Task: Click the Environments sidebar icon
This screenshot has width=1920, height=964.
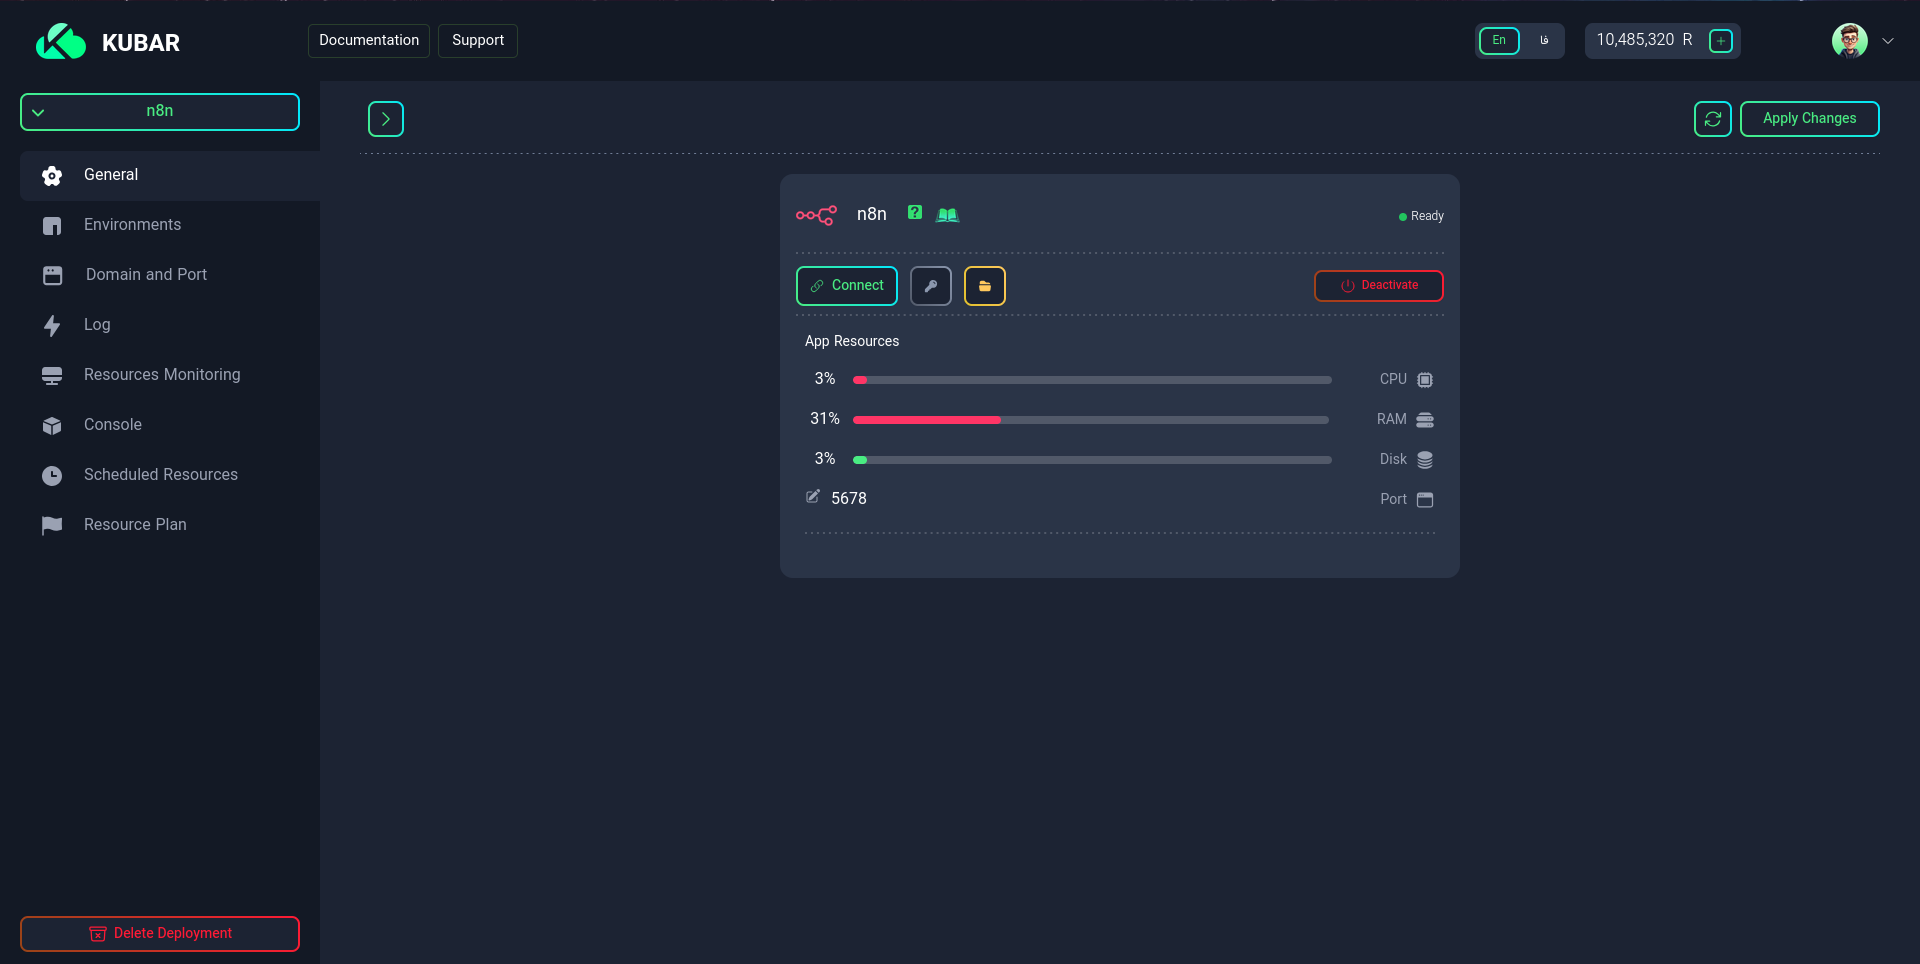Action: tap(52, 226)
